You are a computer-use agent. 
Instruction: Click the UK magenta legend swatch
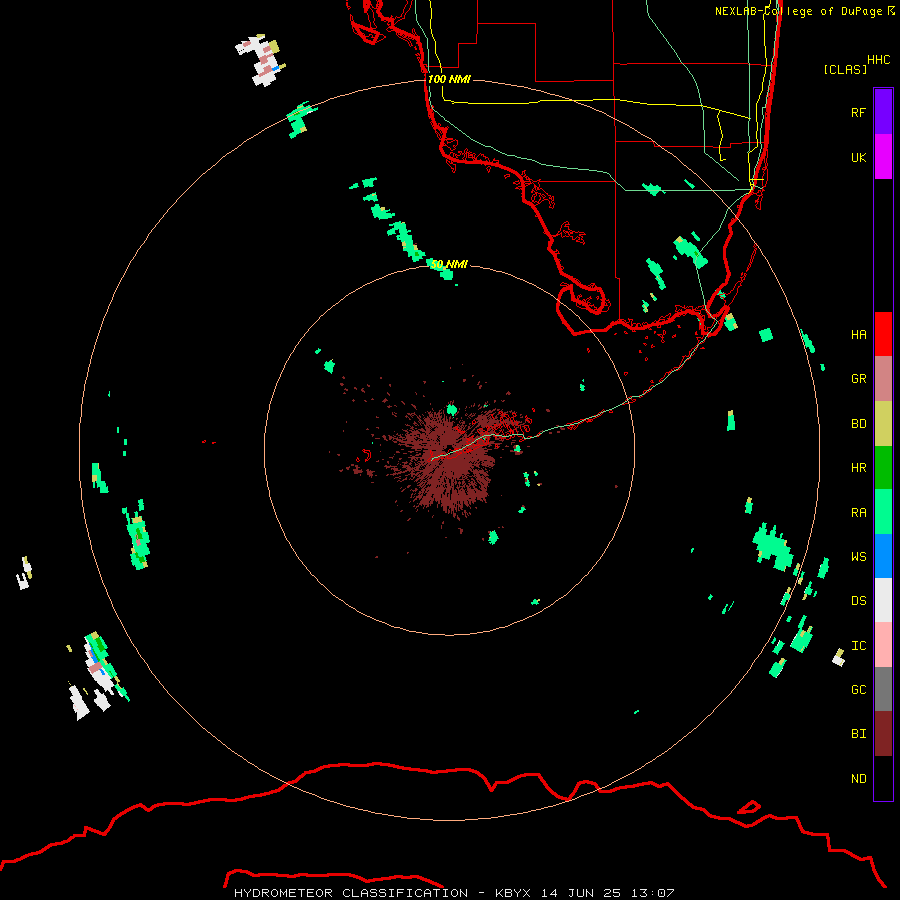(x=883, y=157)
